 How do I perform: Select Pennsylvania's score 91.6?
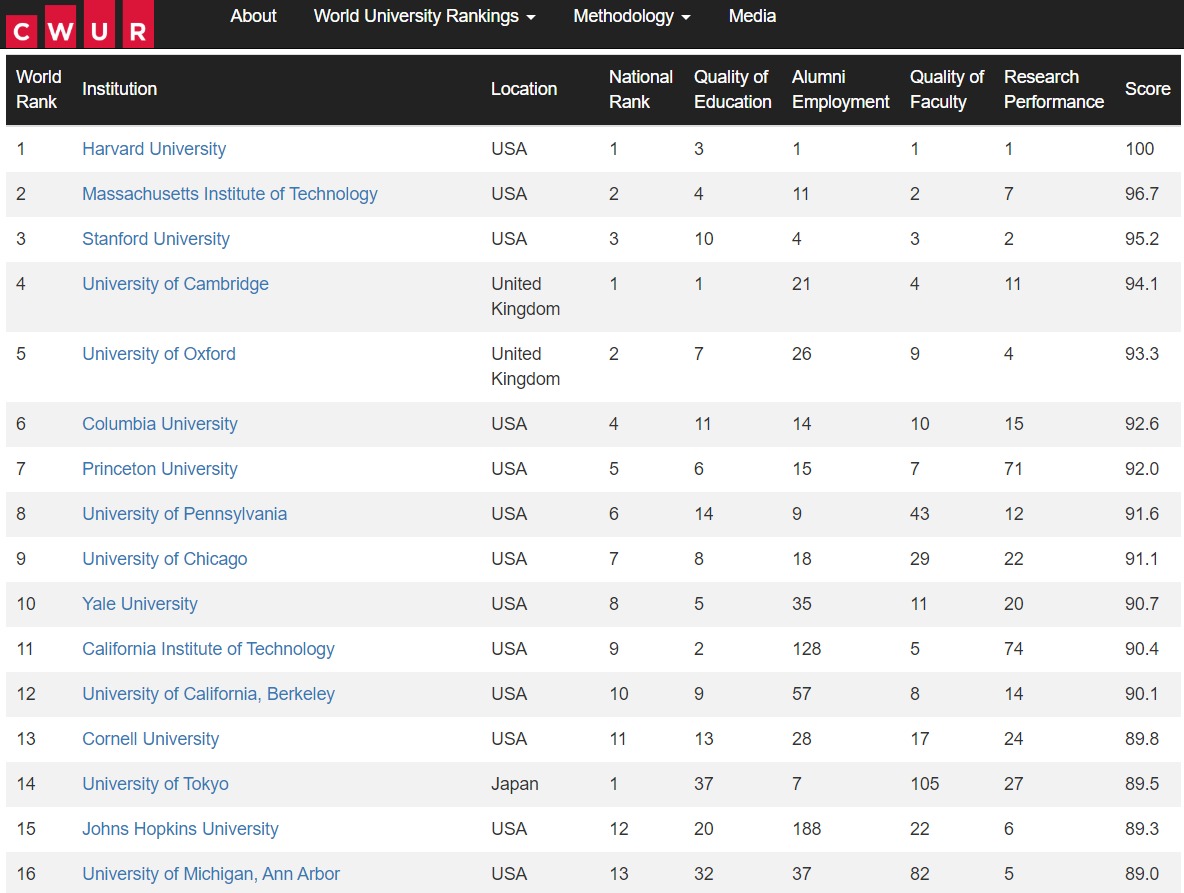coord(1142,514)
